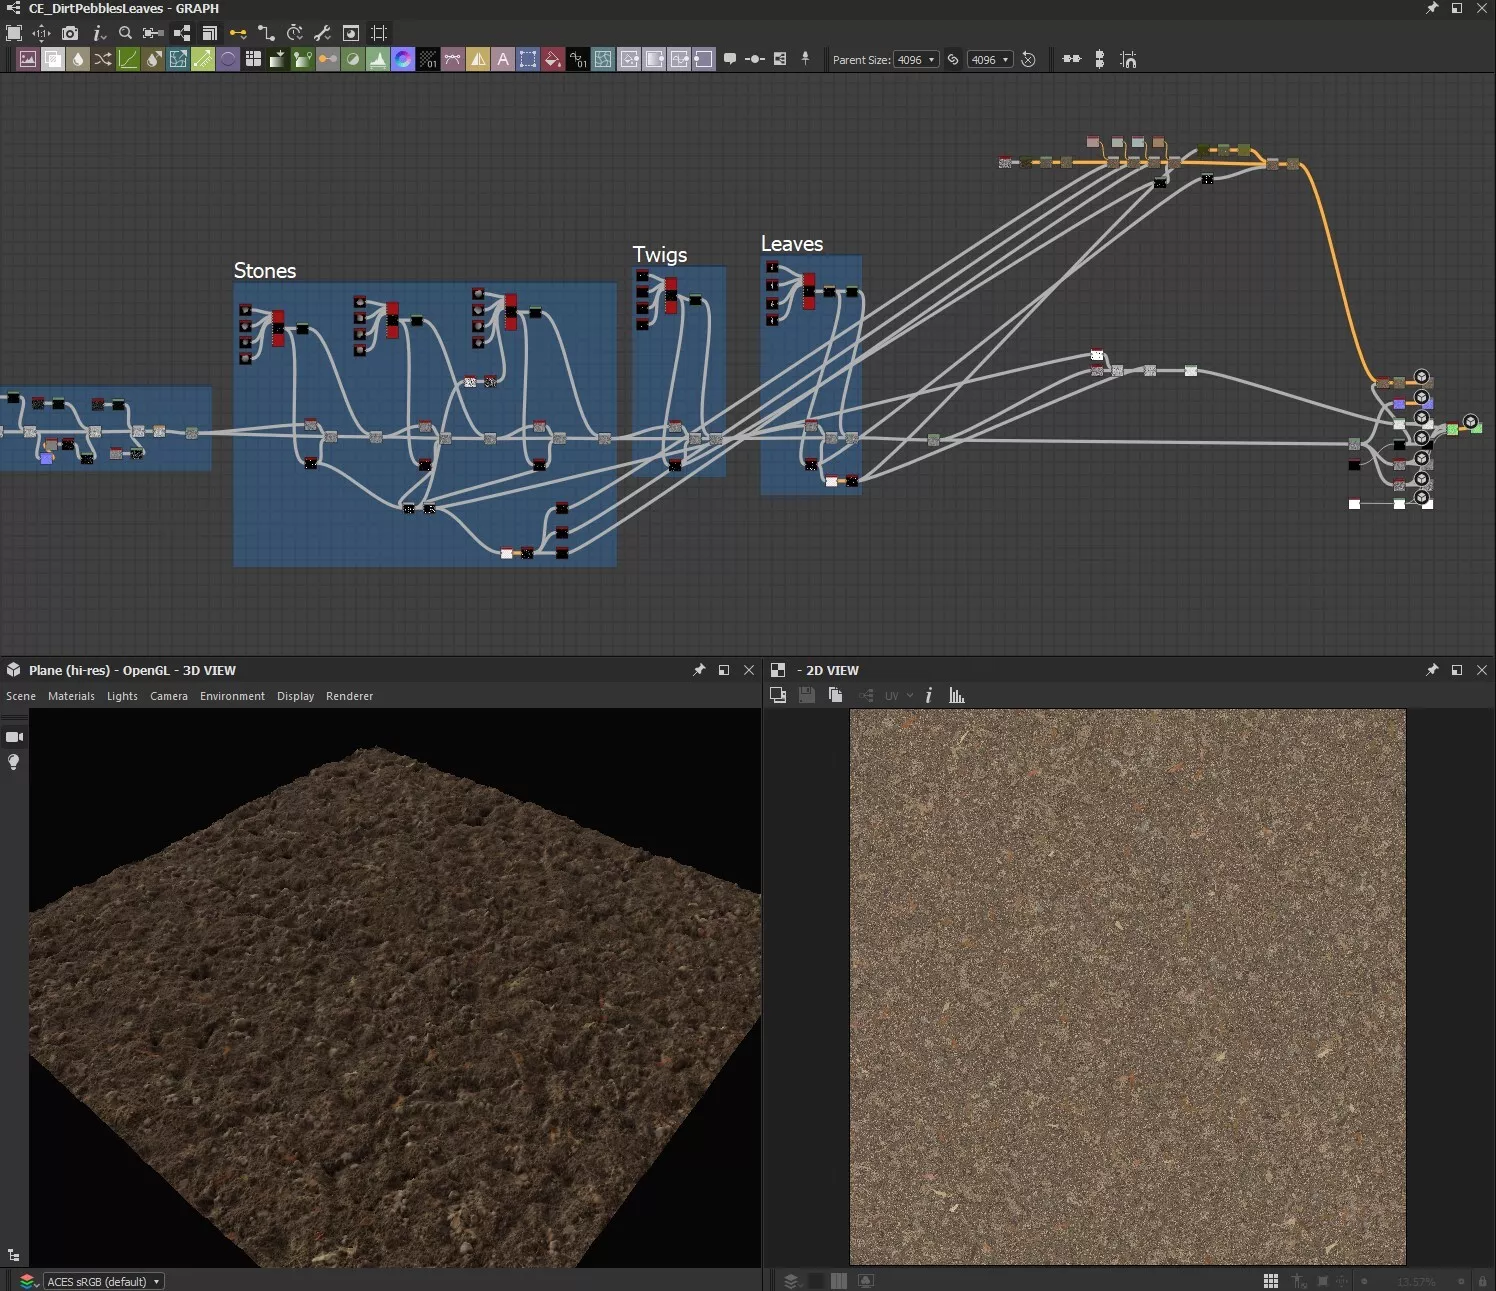
Task: Open Parent Size height 4096 dropdown
Action: click(990, 60)
